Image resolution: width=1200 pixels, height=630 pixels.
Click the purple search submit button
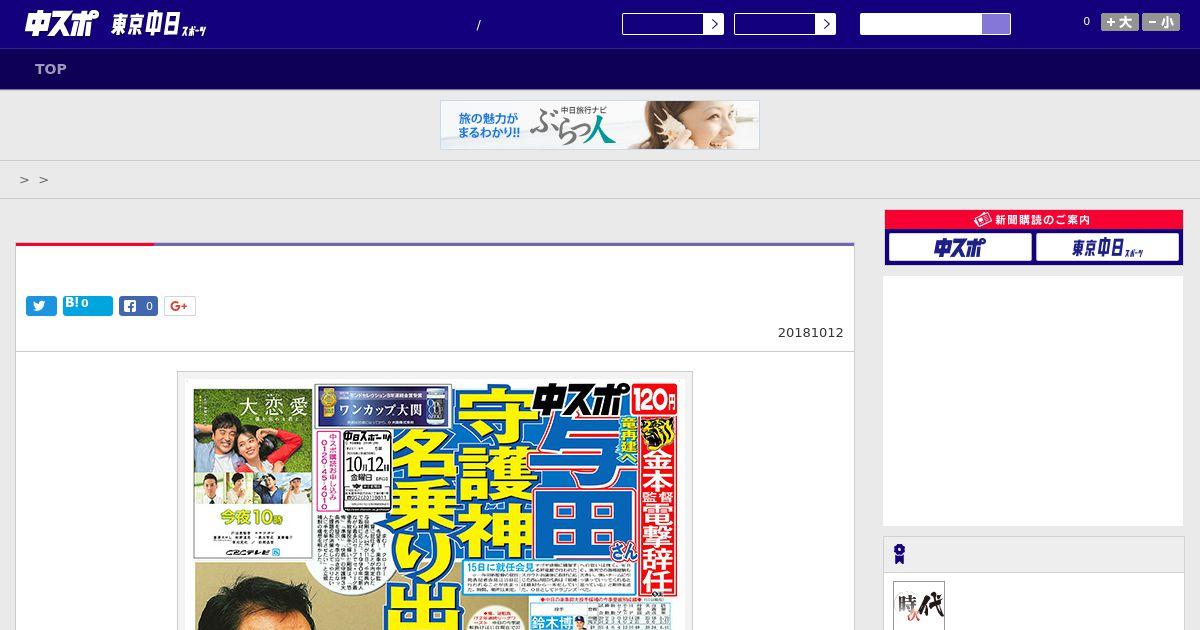coord(996,24)
